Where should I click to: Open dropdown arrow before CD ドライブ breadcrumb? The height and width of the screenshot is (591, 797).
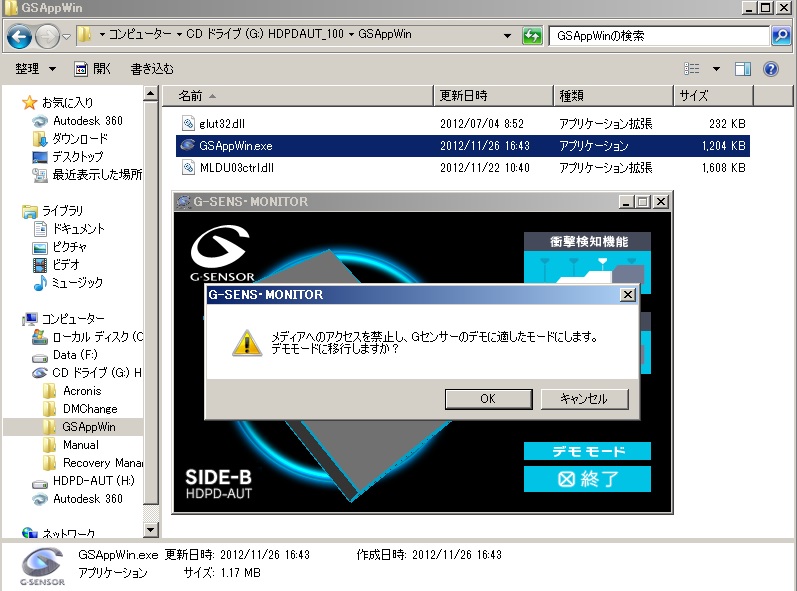tap(179, 35)
